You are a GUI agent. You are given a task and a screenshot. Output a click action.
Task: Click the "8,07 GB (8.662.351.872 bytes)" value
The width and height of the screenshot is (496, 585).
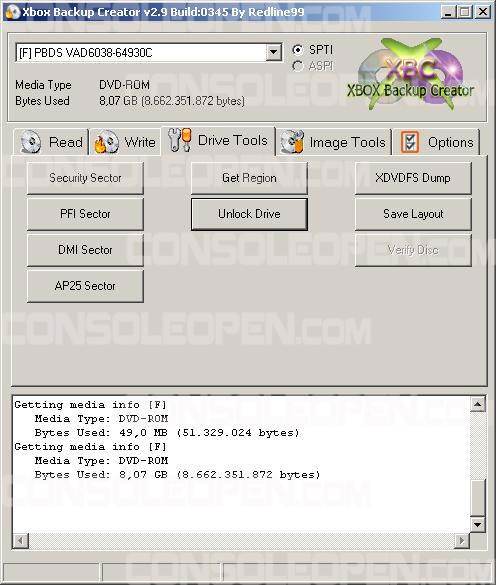coord(172,101)
